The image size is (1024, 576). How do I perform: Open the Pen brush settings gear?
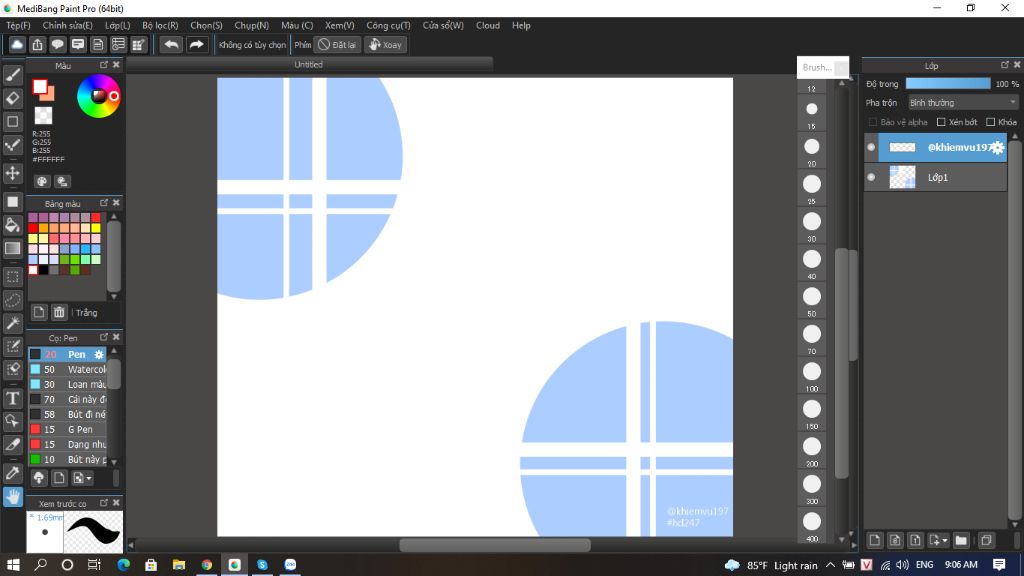click(99, 355)
